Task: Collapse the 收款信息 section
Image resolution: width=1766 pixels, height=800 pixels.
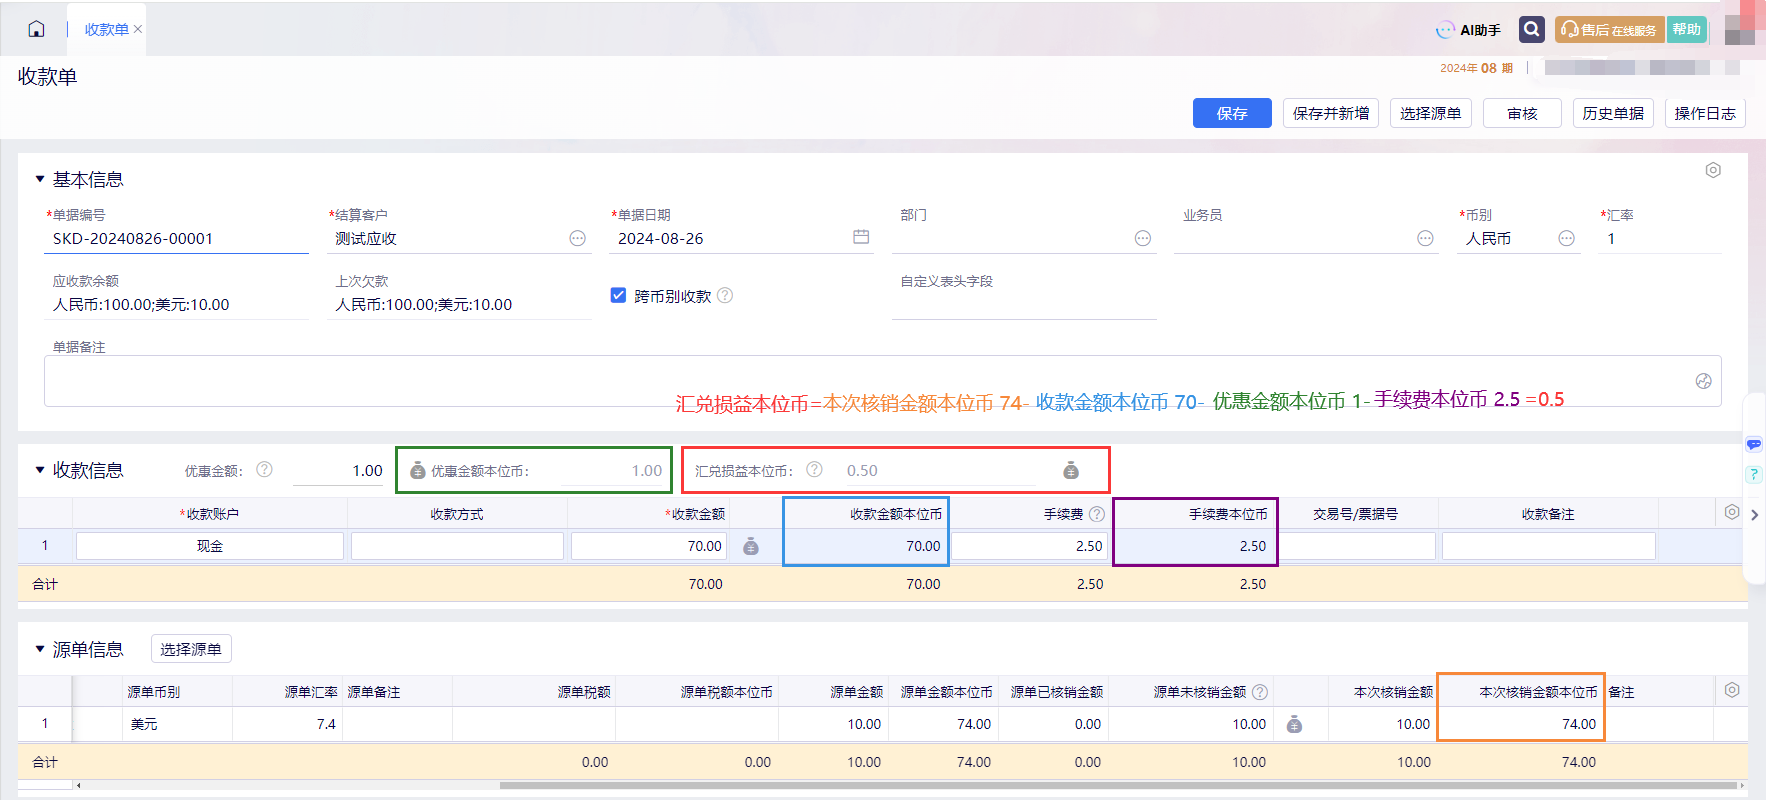Action: 40,470
